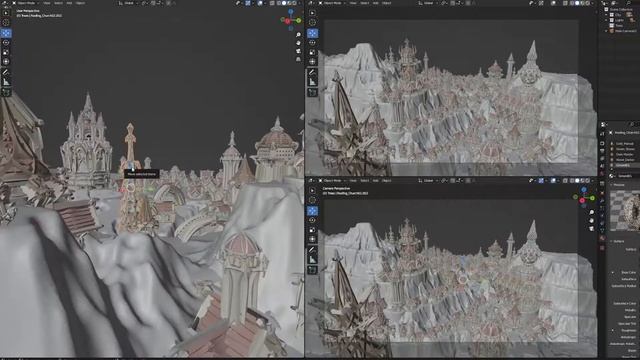Select the Add Cube tool in left viewport
640x360 pixels.
click(x=6, y=92)
